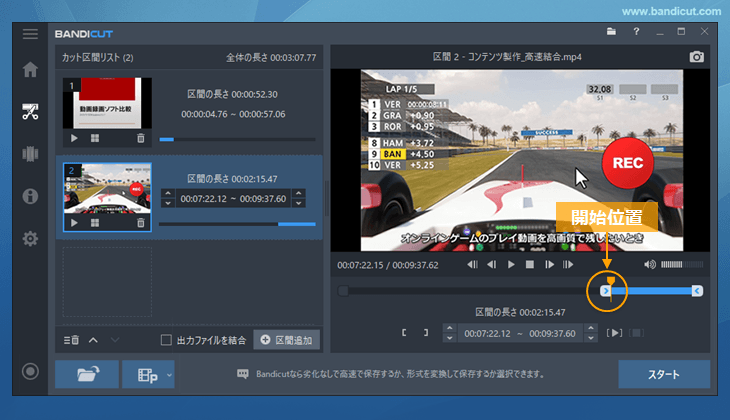This screenshot has width=730, height=420.
Task: Adjust the volume level bar
Action: click(x=682, y=264)
